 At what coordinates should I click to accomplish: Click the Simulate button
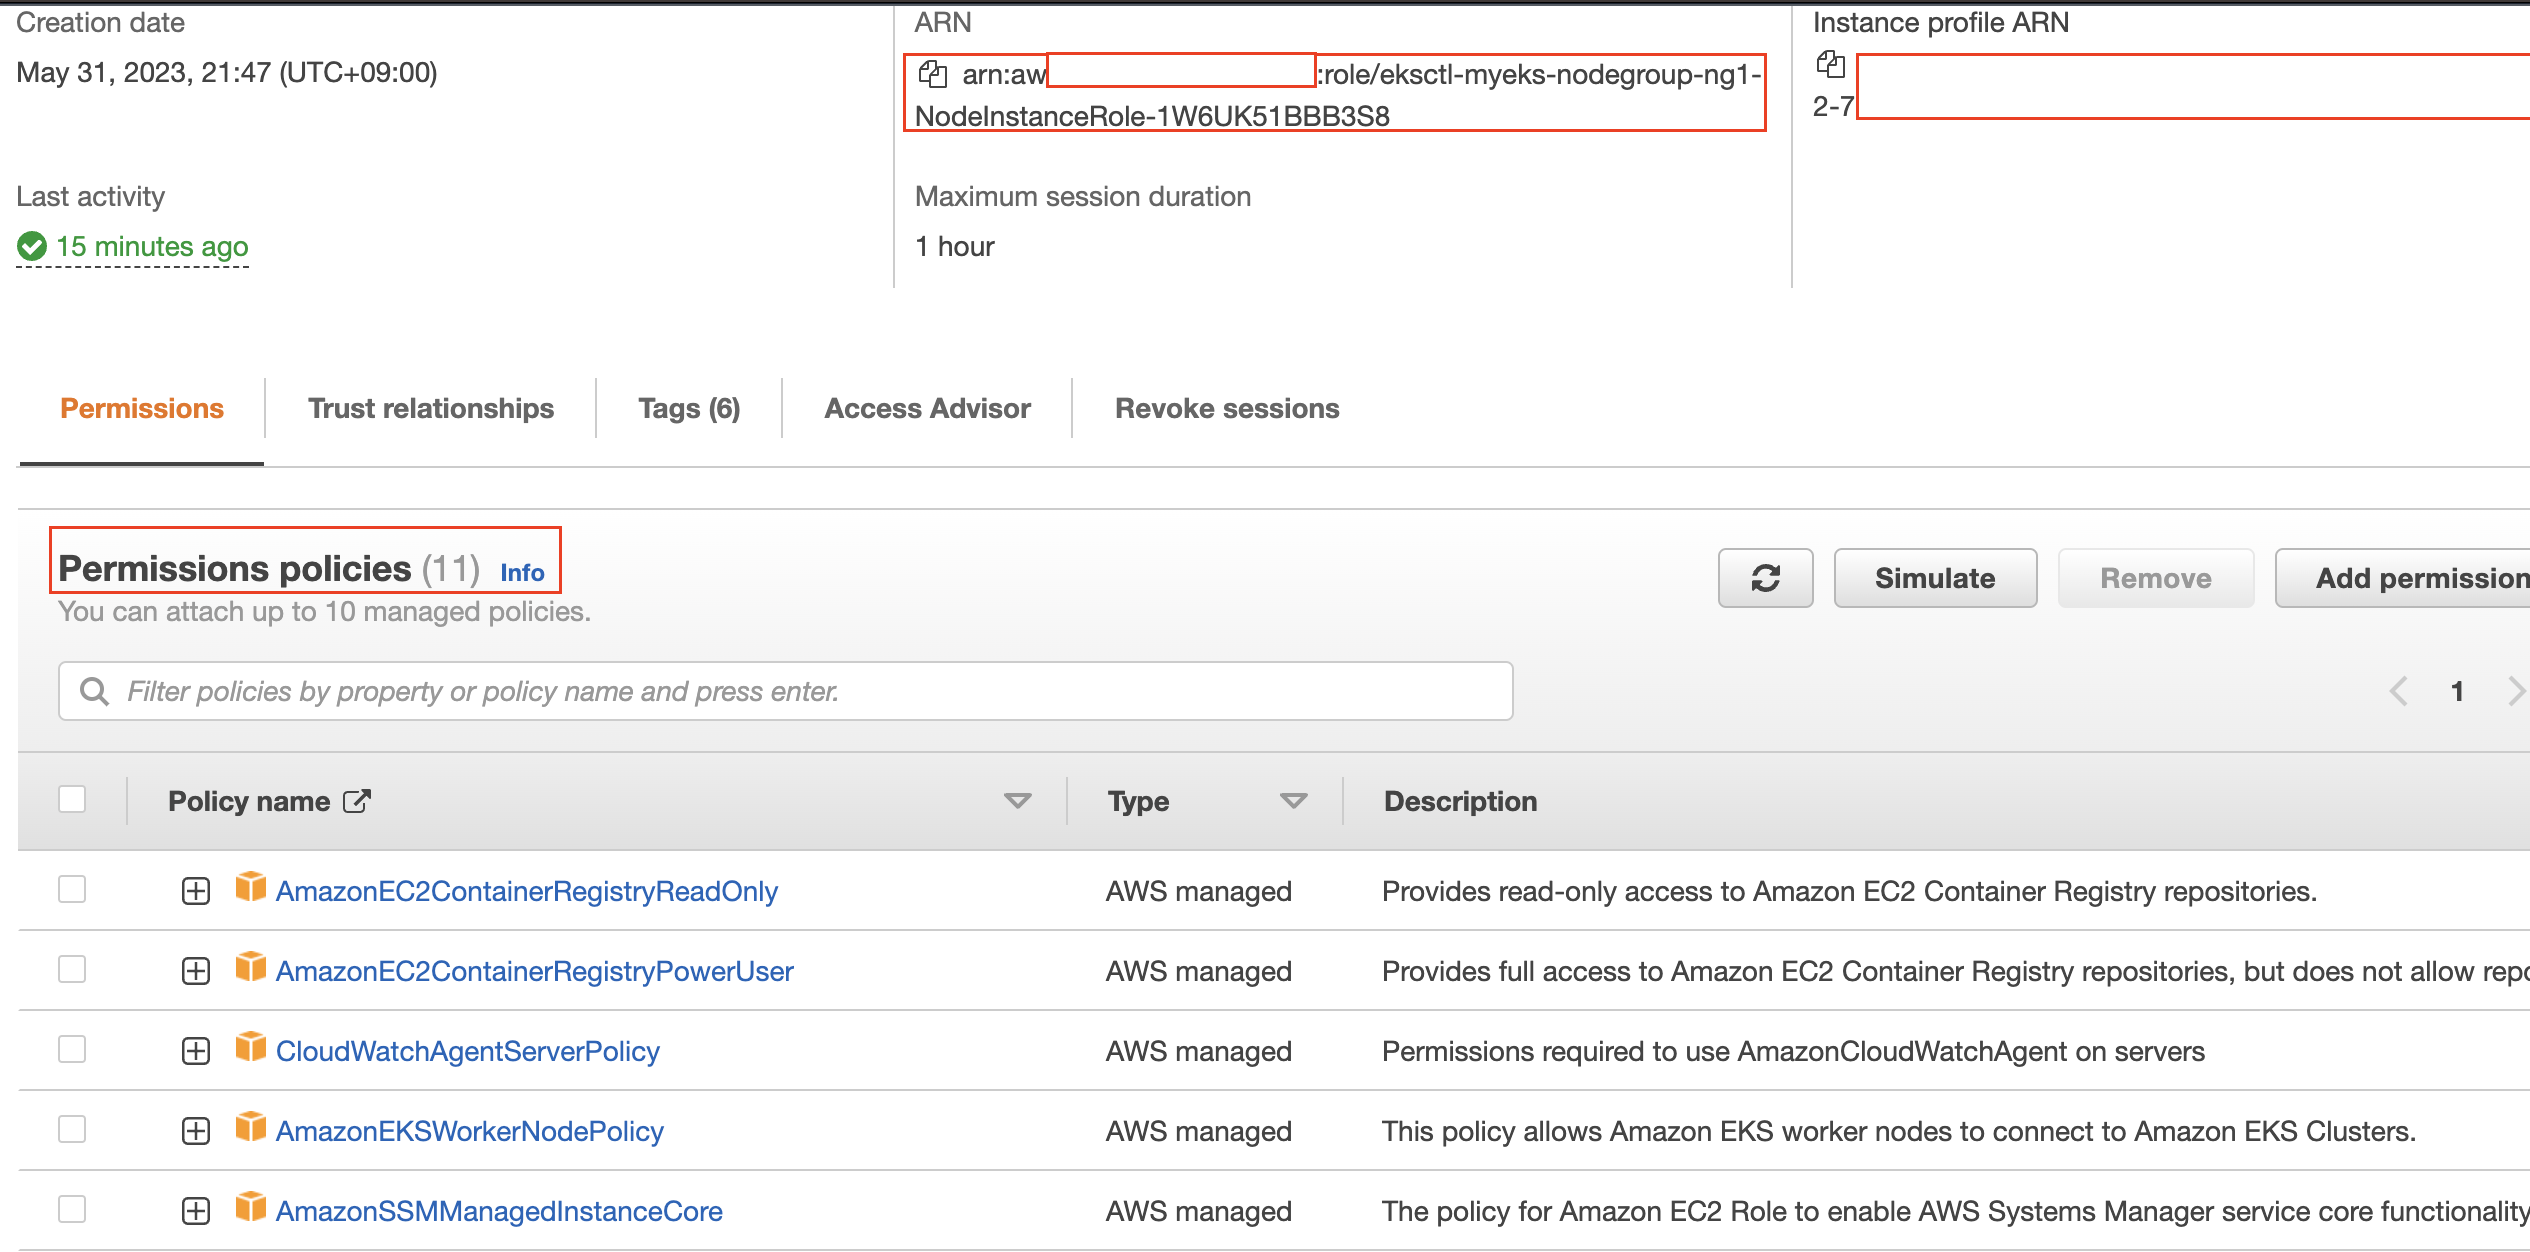(x=1934, y=578)
